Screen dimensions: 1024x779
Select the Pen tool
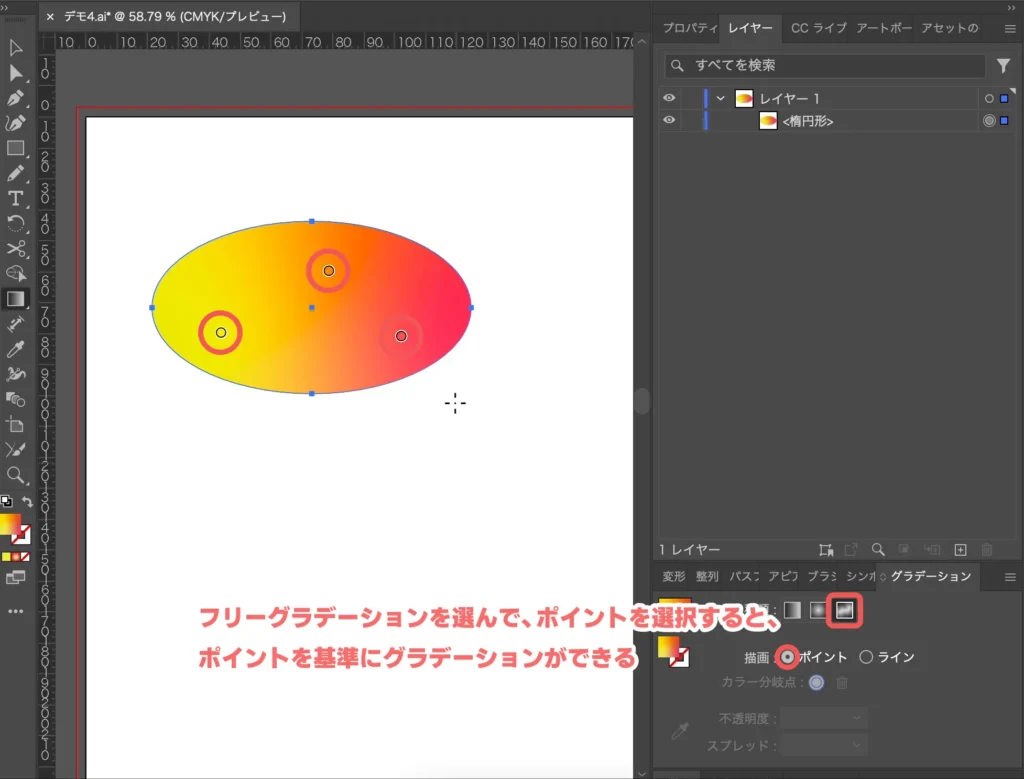click(15, 98)
